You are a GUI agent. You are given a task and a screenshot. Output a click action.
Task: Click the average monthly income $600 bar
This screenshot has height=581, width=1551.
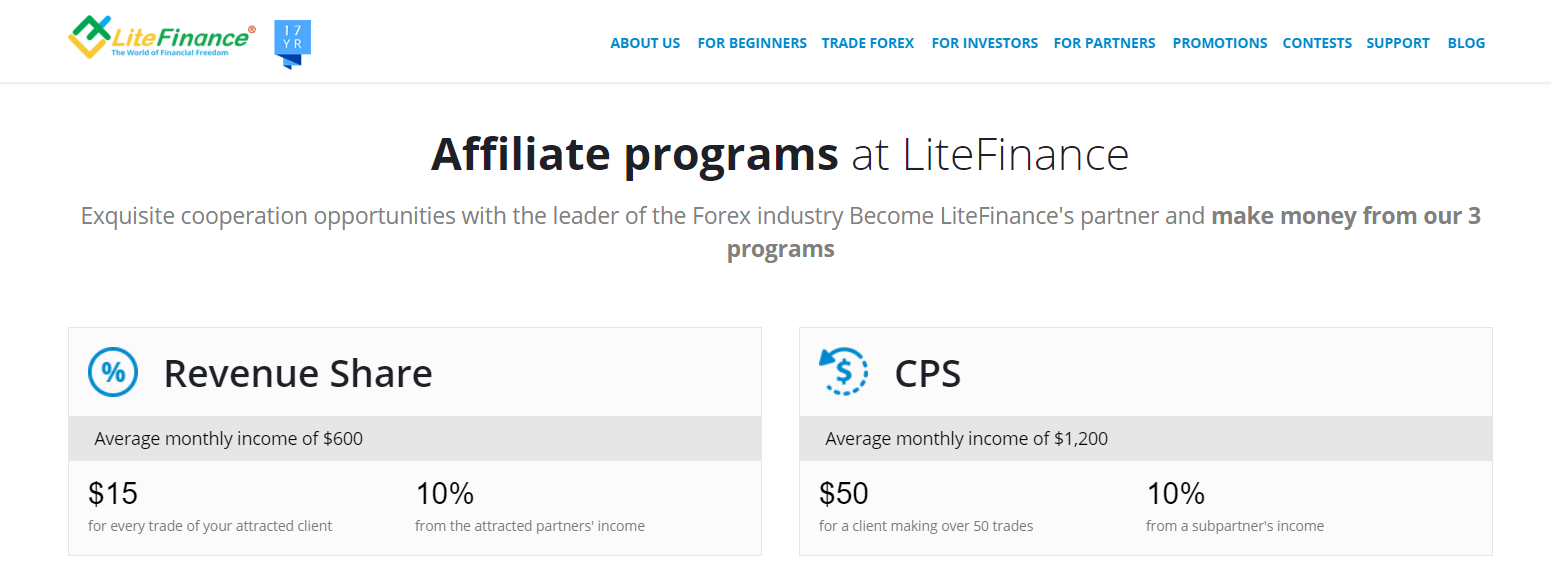(x=414, y=438)
